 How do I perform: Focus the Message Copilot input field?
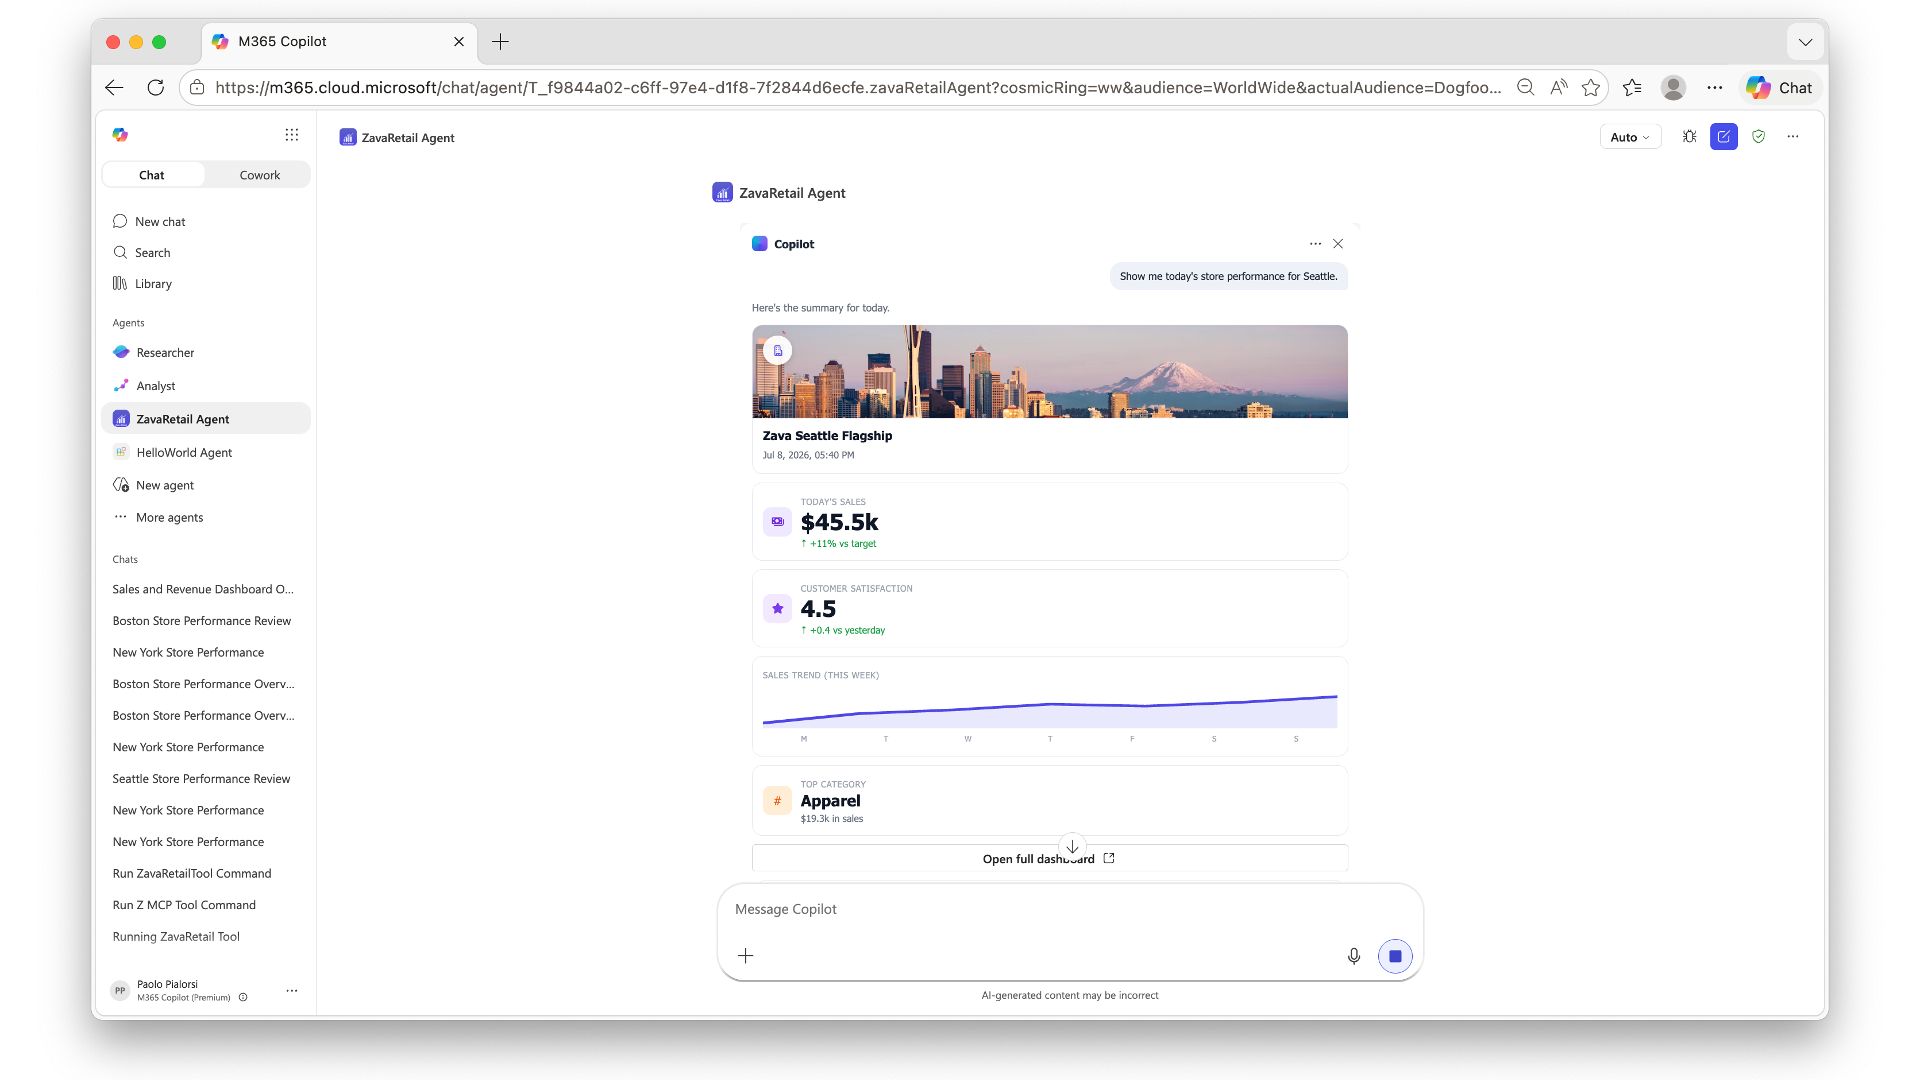(1070, 910)
